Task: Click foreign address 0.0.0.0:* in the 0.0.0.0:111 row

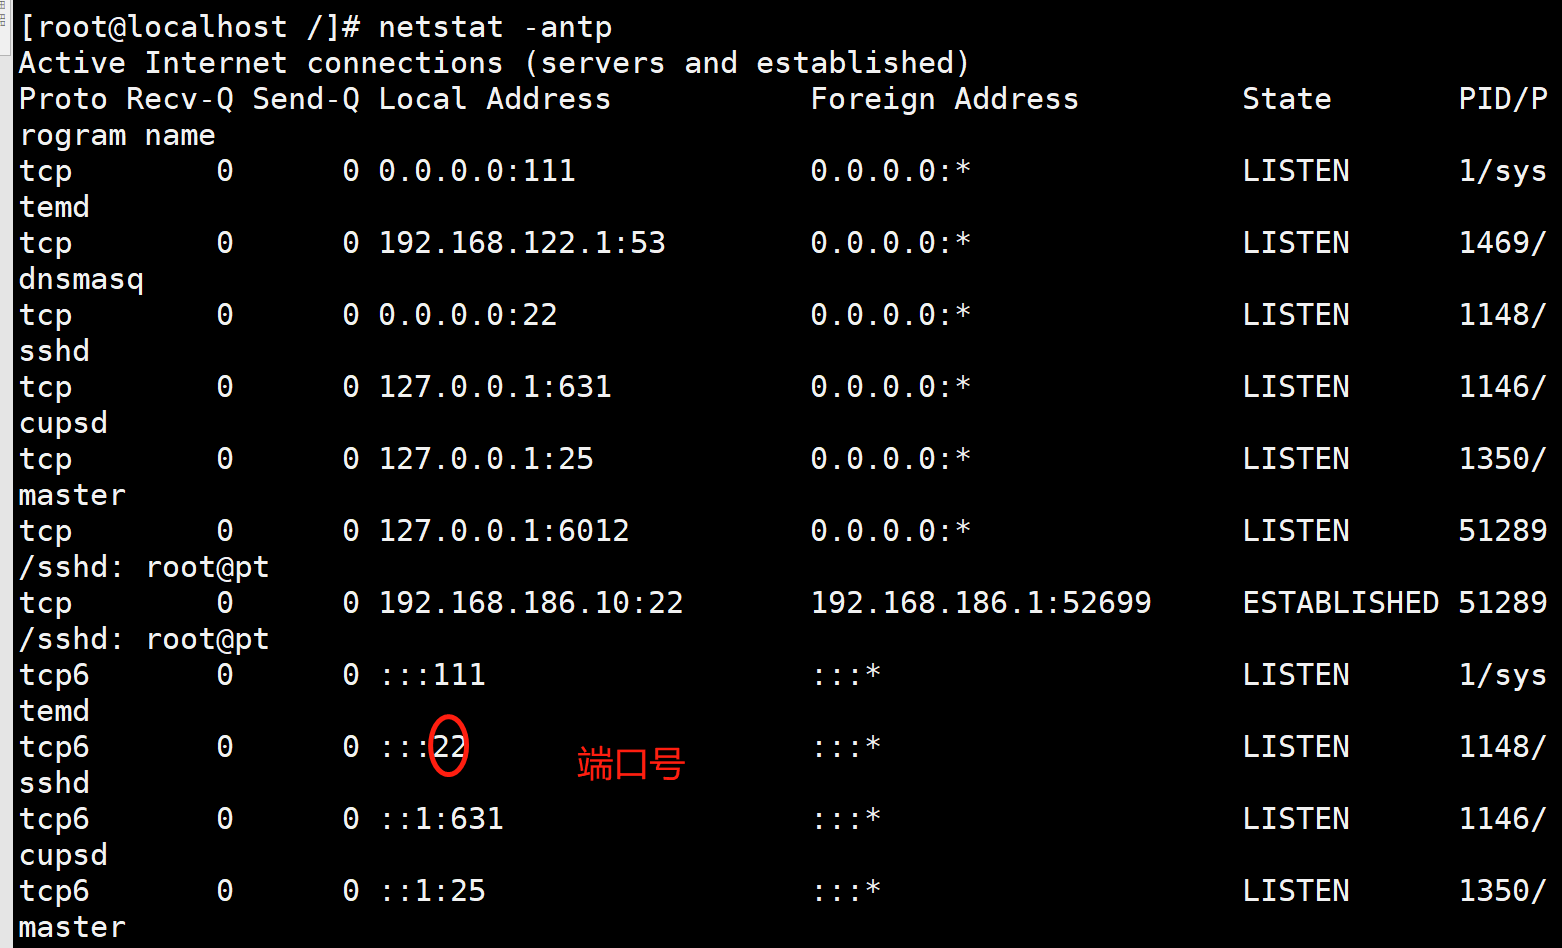Action: [891, 171]
